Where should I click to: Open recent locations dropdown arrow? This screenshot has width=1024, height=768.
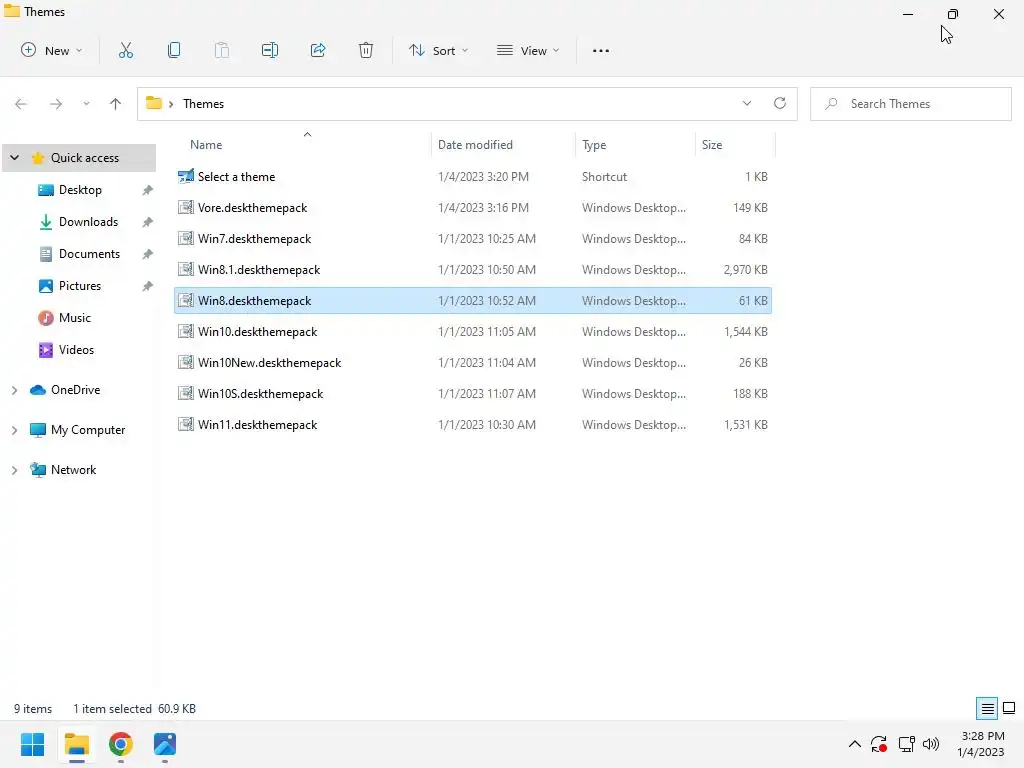pyautogui.click(x=86, y=104)
